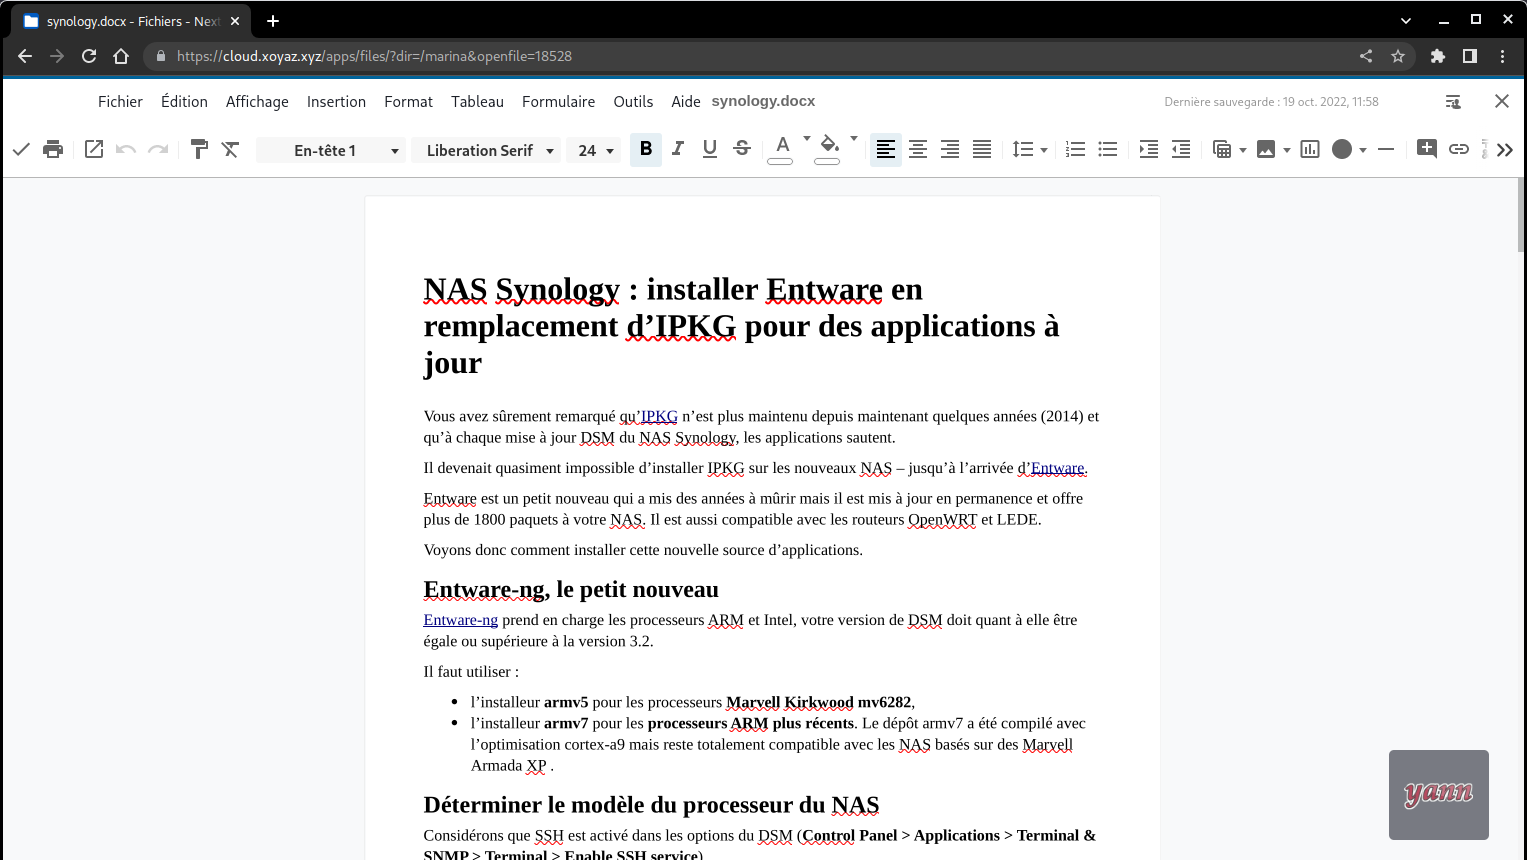The height and width of the screenshot is (860, 1527).
Task: Clear direct formatting with crossed-T icon
Action: [x=231, y=150]
